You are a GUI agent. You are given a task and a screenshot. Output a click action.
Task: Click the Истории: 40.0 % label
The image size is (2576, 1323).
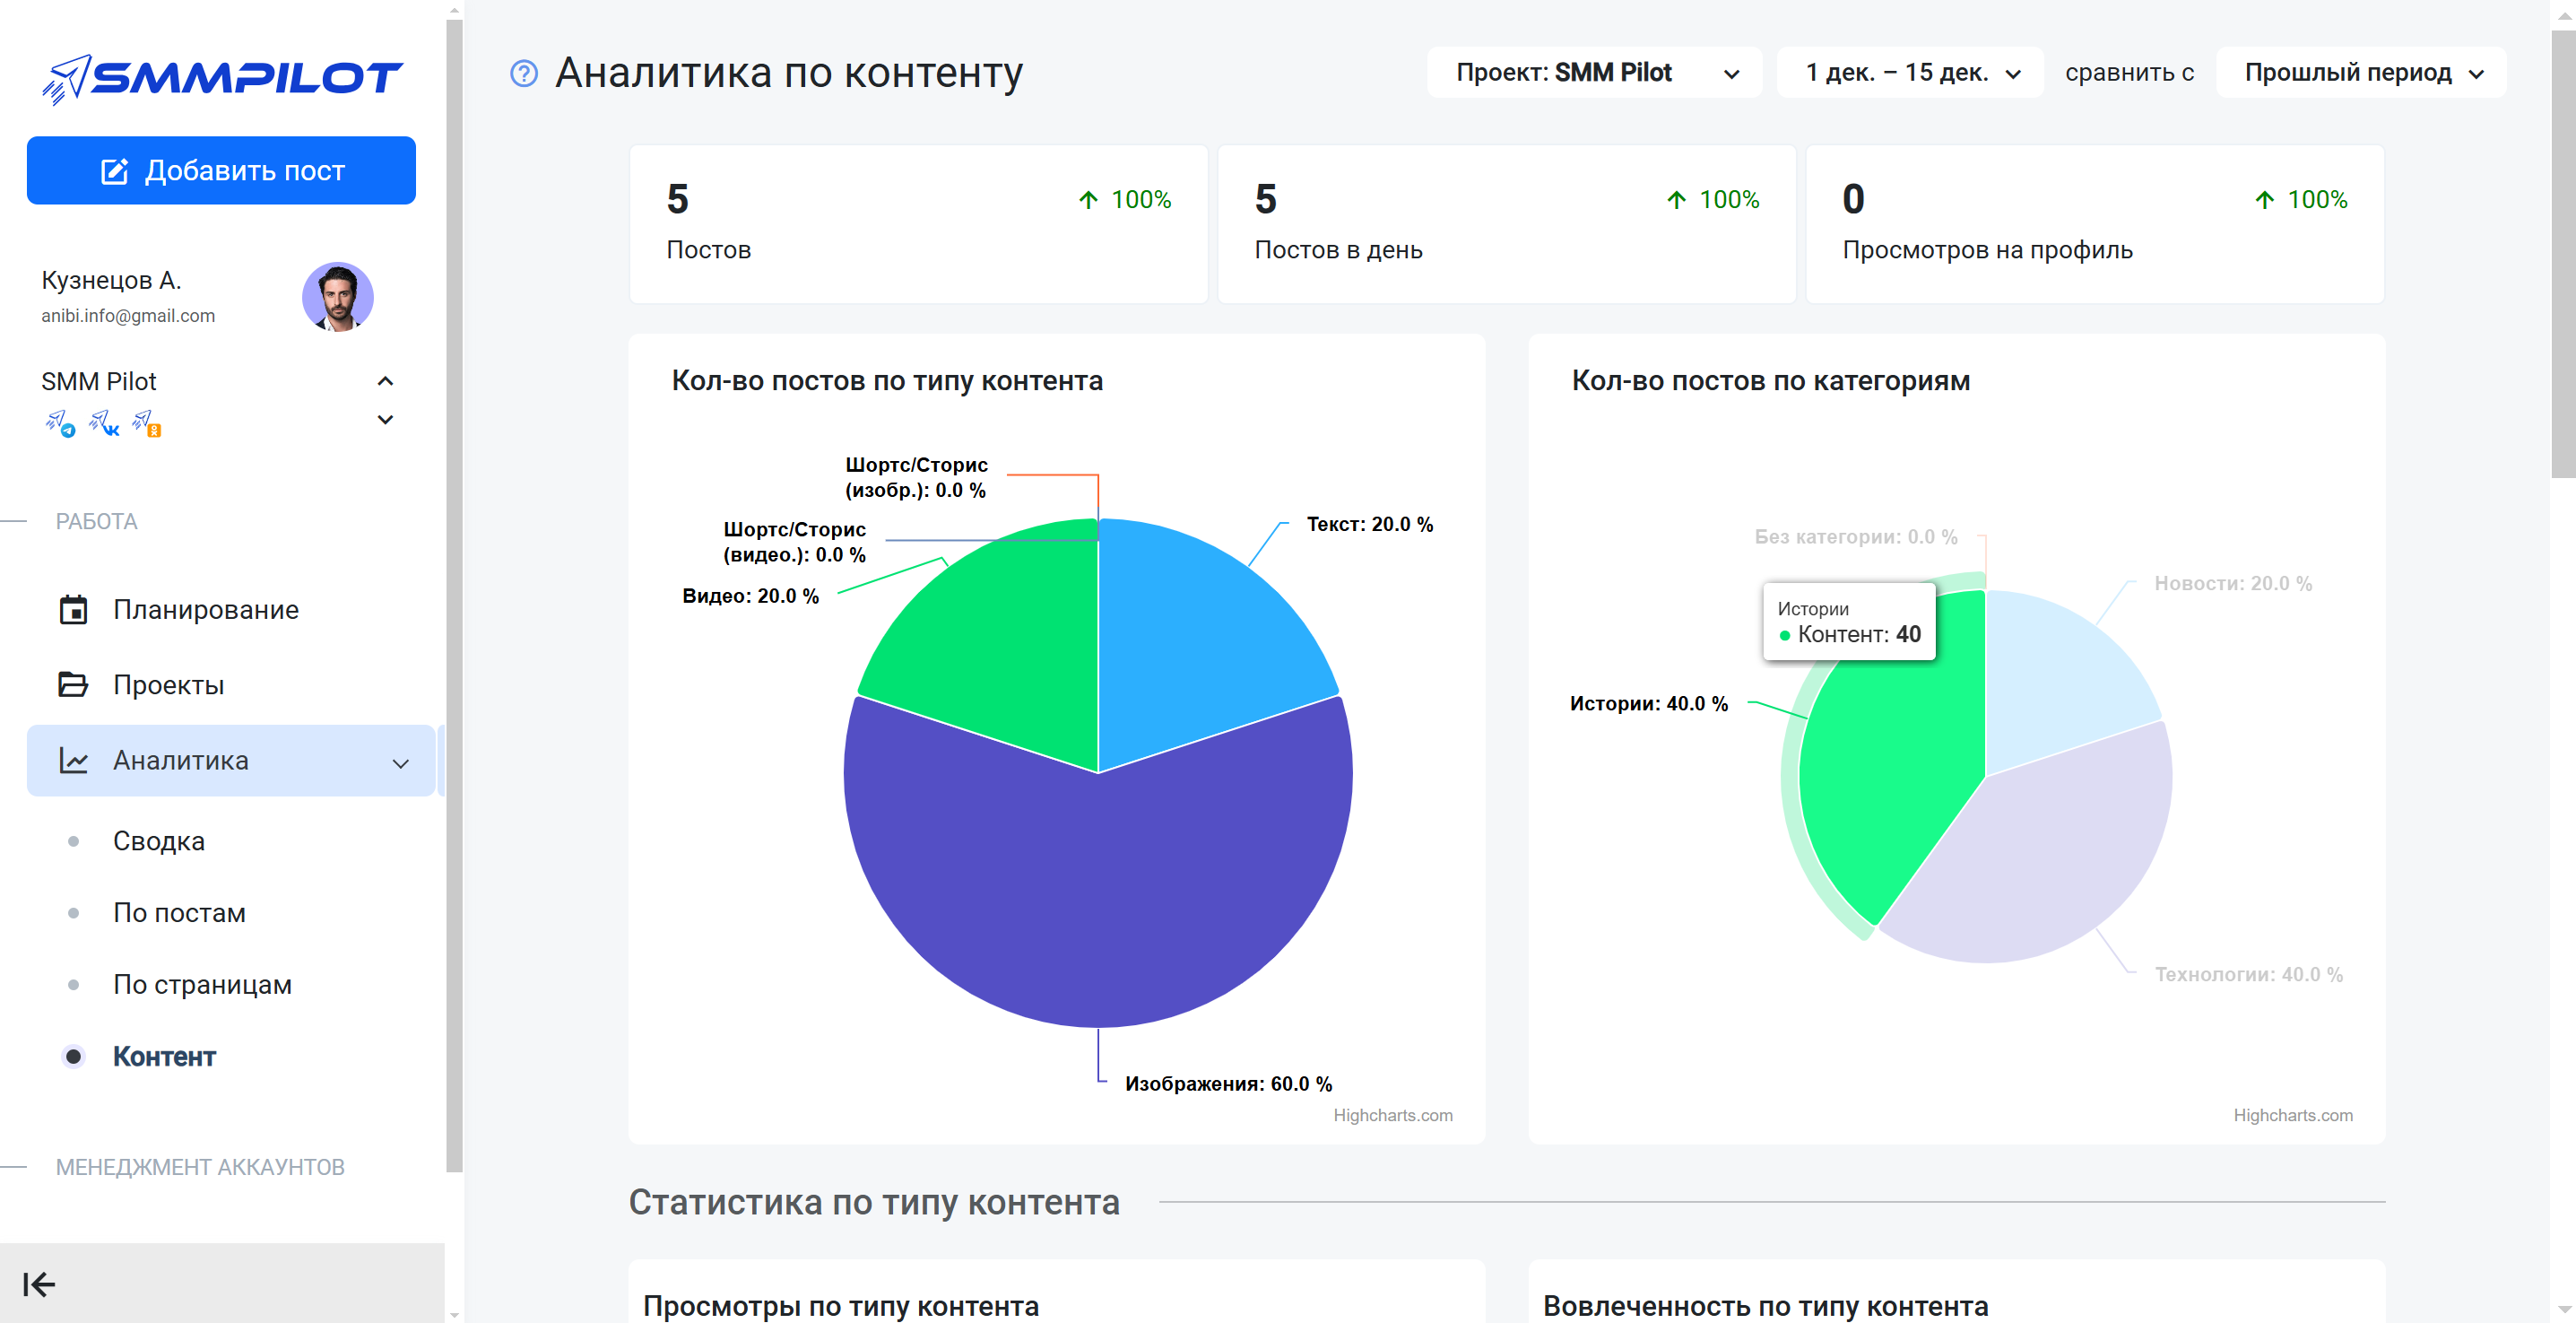1649,704
